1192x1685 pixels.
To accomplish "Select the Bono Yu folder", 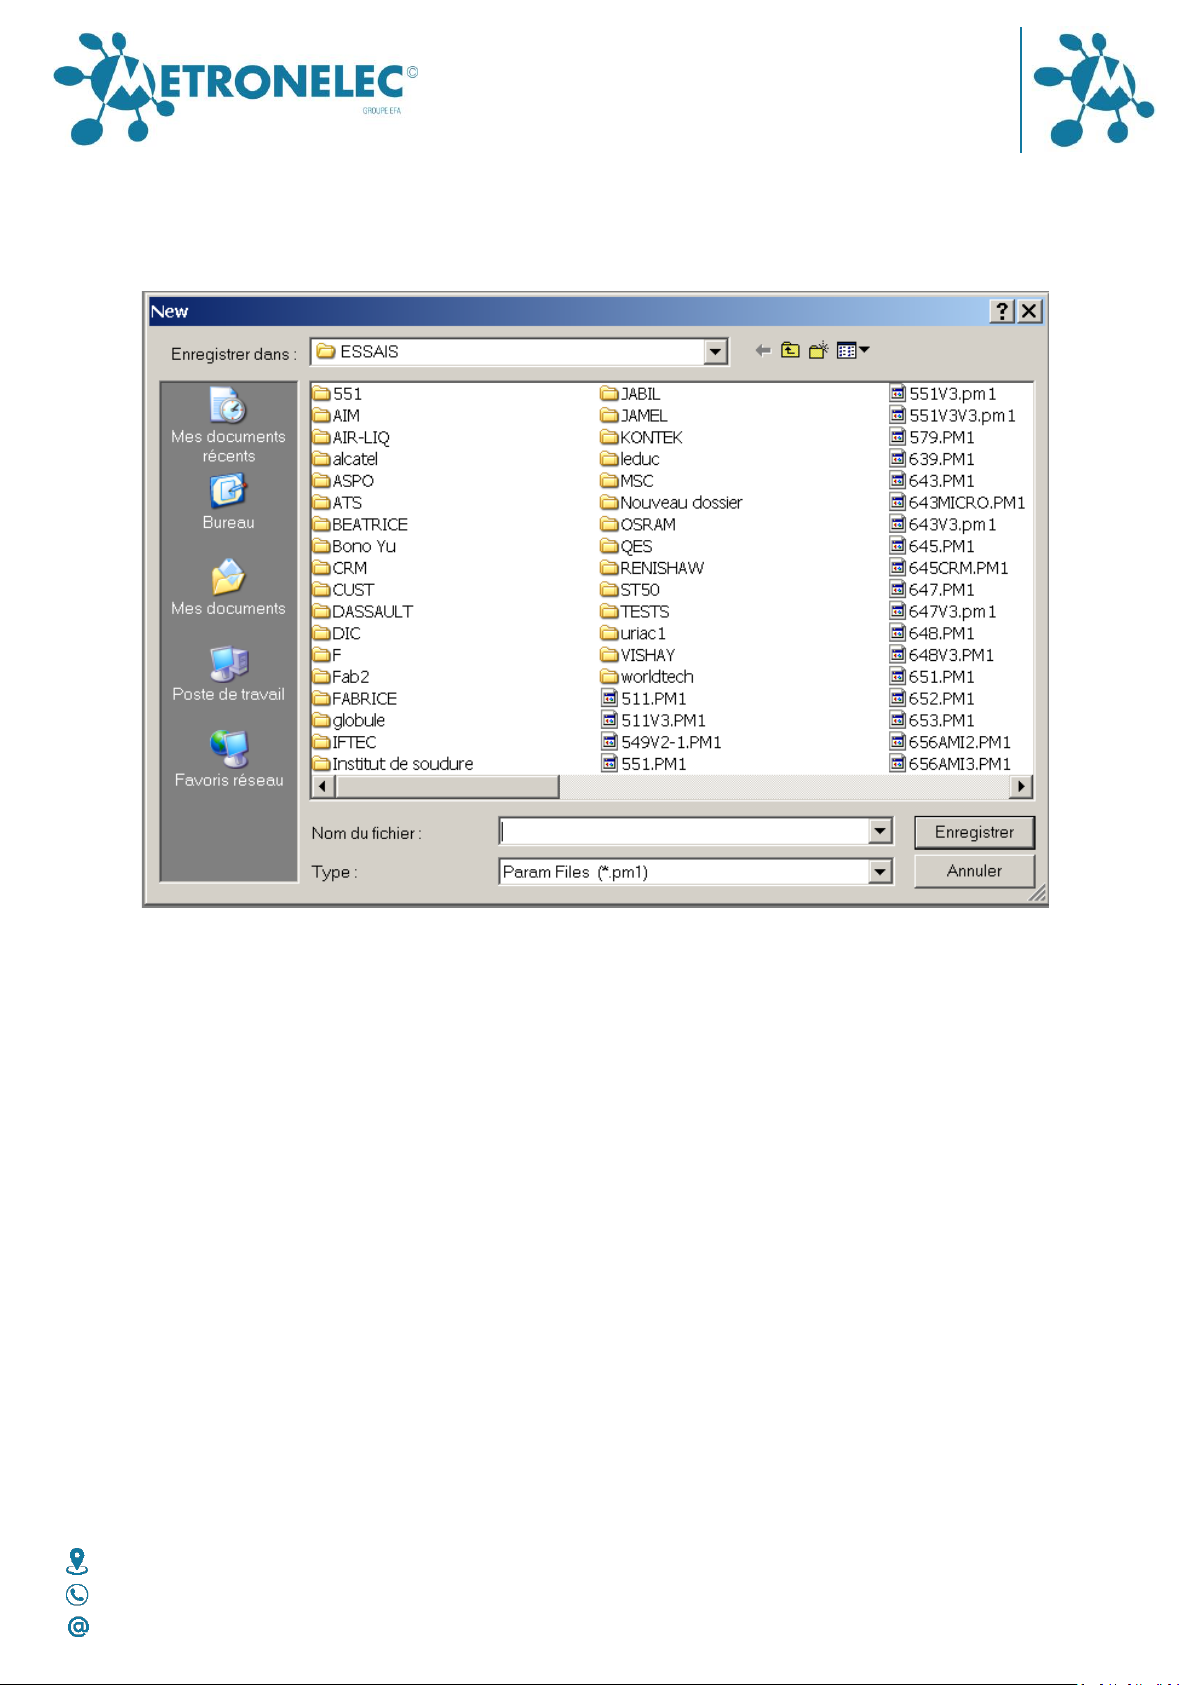I will tap(354, 546).
